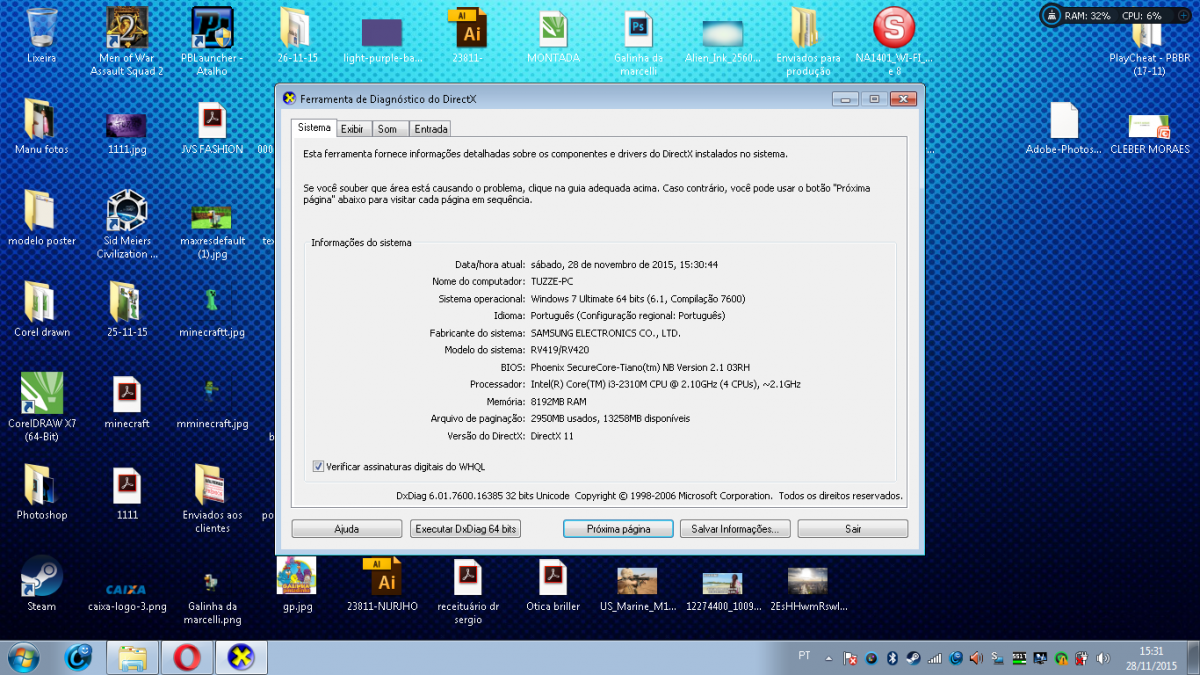Show hidden system tray icons

(829, 657)
